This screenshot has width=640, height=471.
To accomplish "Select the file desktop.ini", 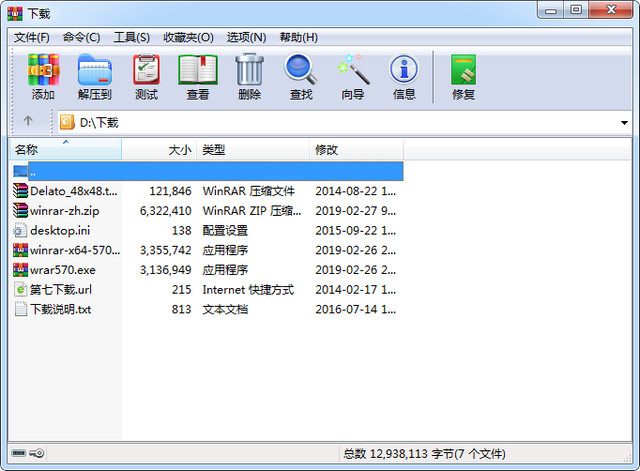I will pos(60,230).
